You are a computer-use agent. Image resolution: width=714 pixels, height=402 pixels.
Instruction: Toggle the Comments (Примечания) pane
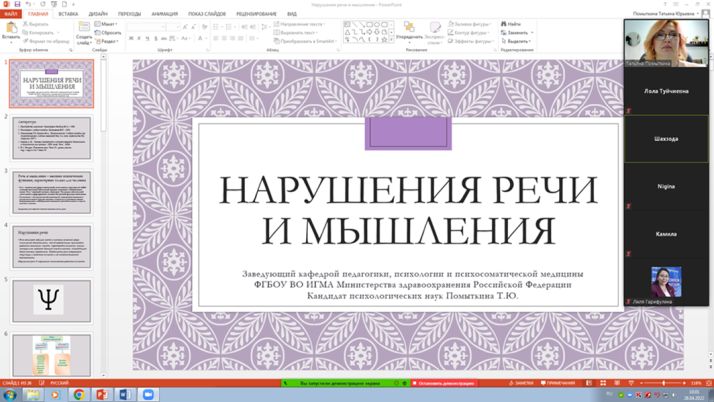pyautogui.click(x=558, y=383)
